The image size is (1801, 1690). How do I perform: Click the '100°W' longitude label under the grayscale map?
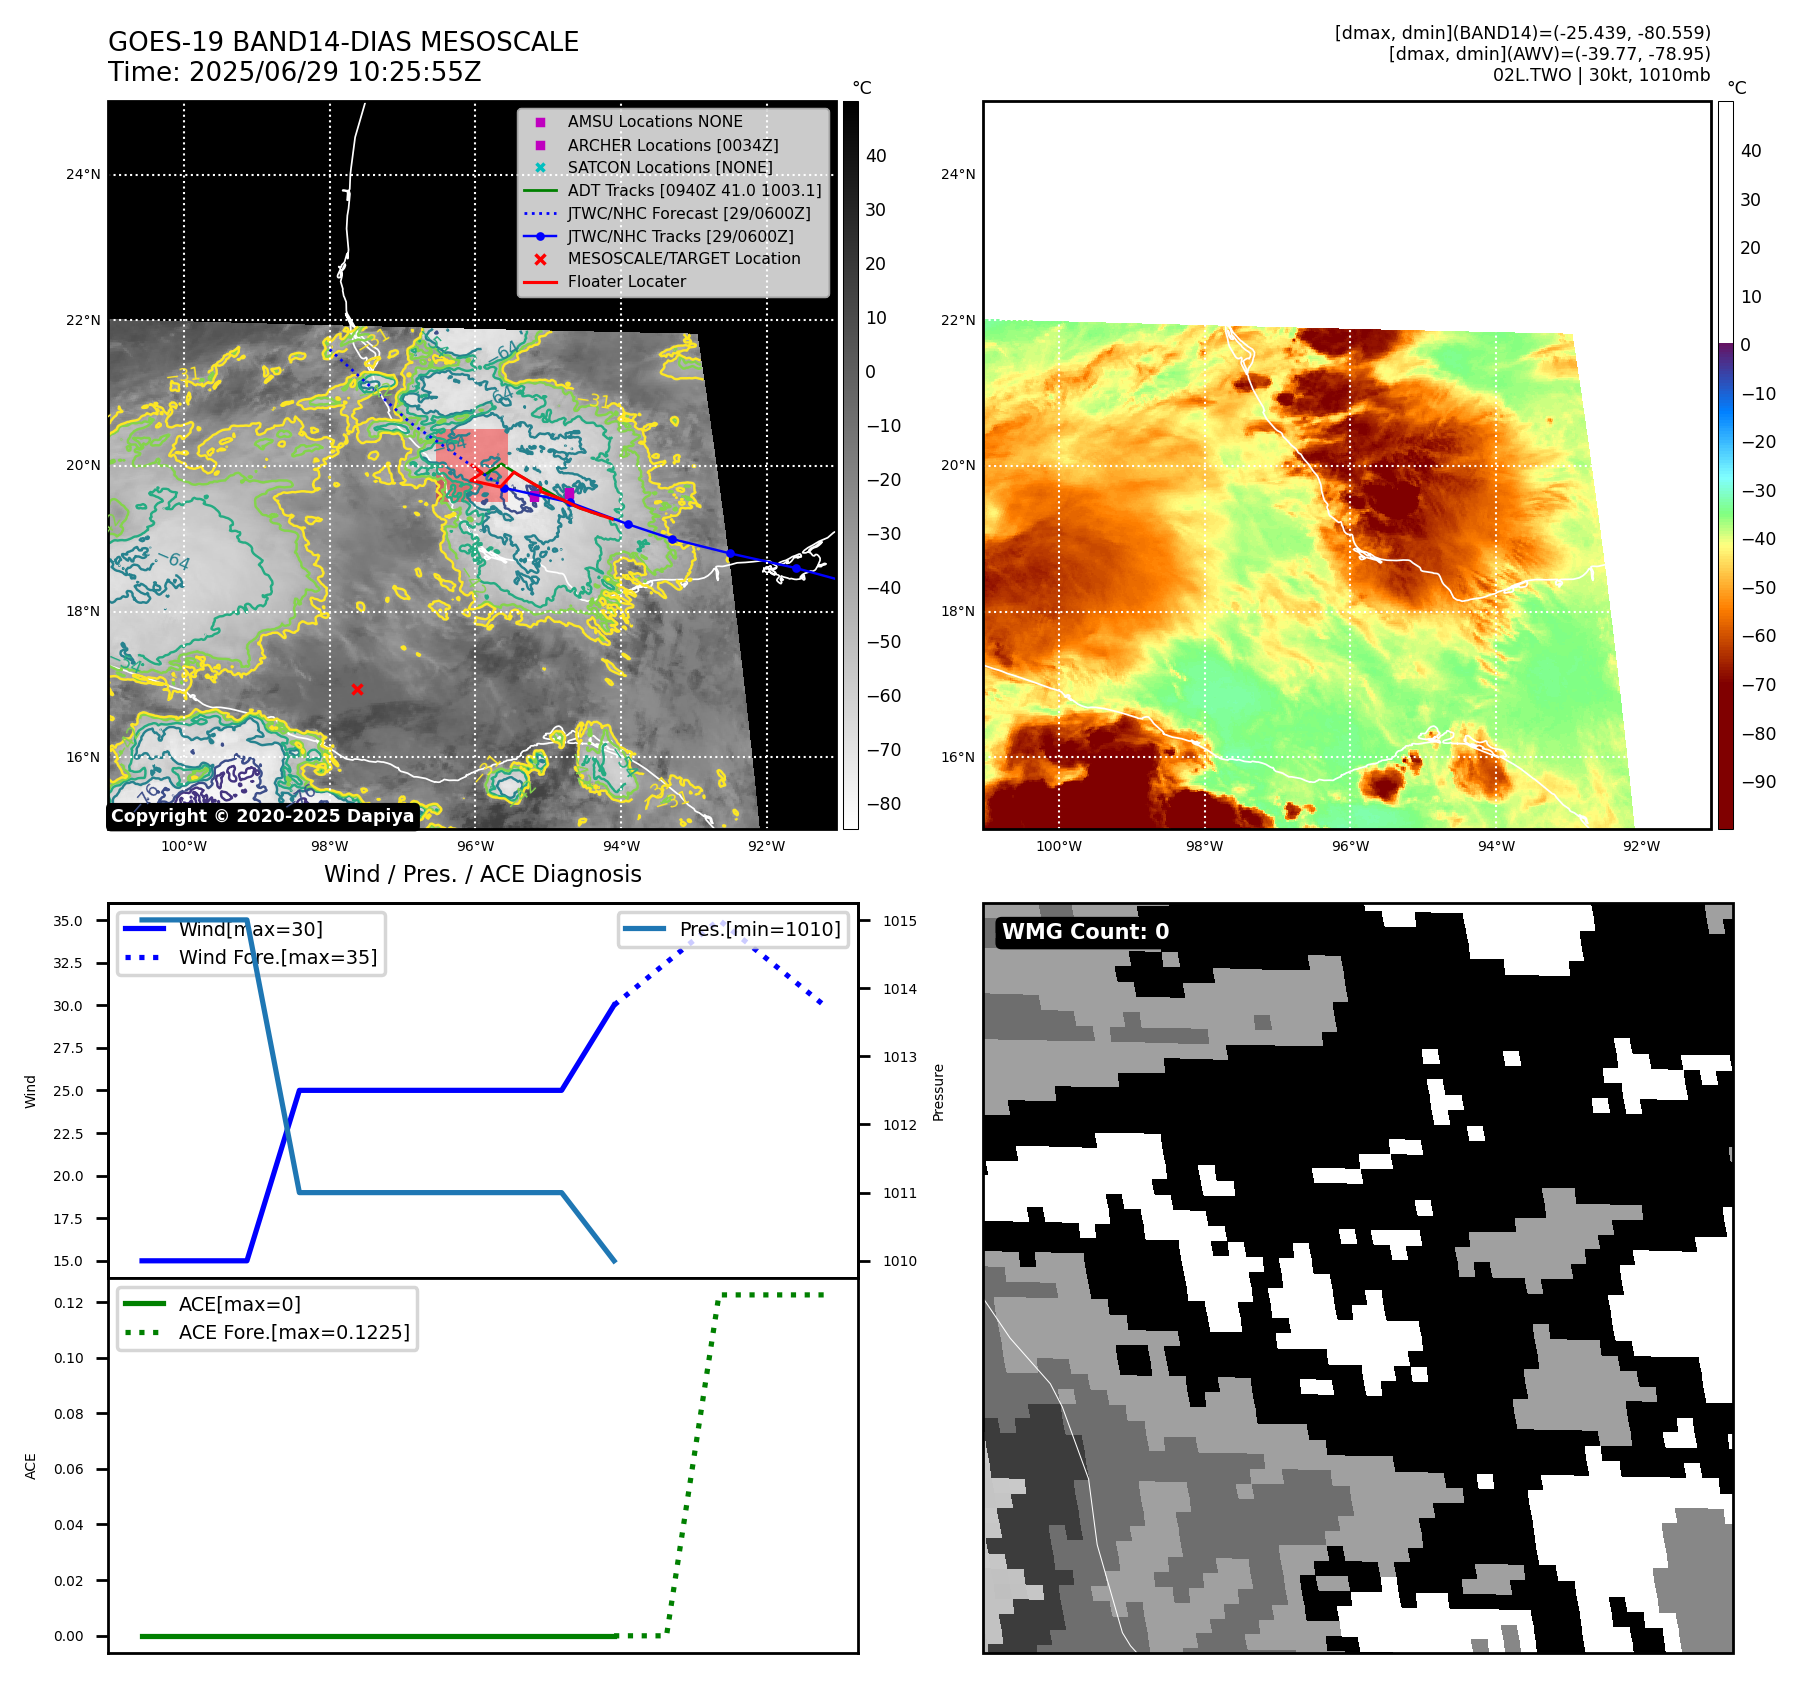[x=184, y=846]
